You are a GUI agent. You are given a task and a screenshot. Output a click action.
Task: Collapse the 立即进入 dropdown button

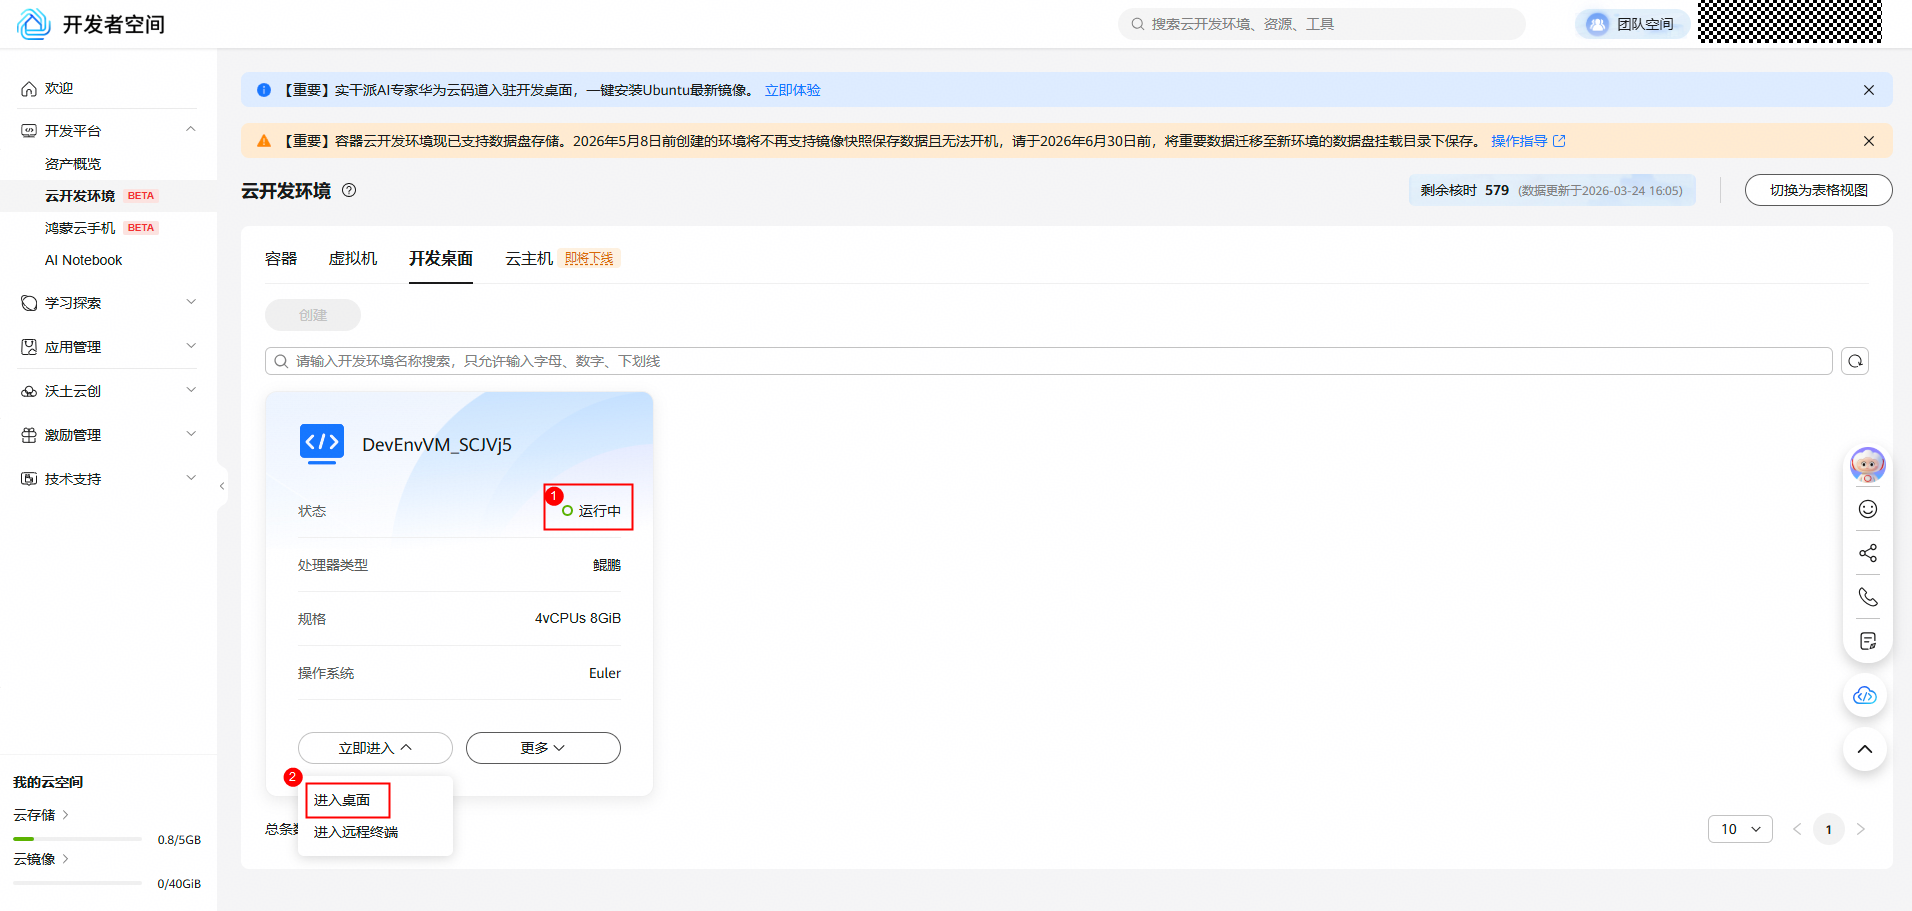pos(375,748)
